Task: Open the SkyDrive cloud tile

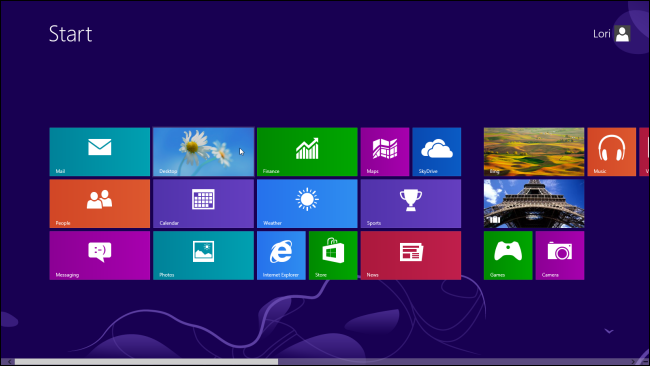Action: click(437, 152)
